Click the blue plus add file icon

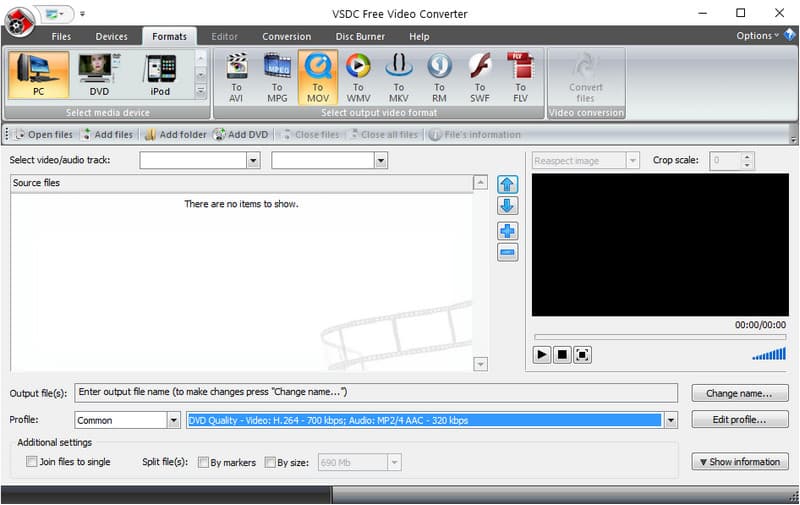tap(507, 231)
